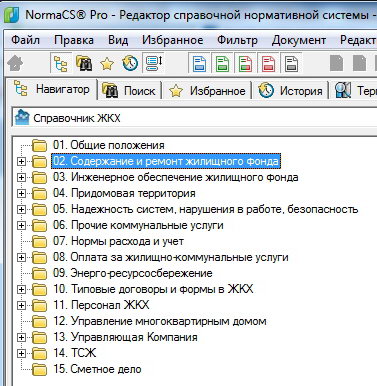This screenshot has width=377, height=386.
Task: Select 09. Энерго-ресурсосбережение
Action: point(133,273)
